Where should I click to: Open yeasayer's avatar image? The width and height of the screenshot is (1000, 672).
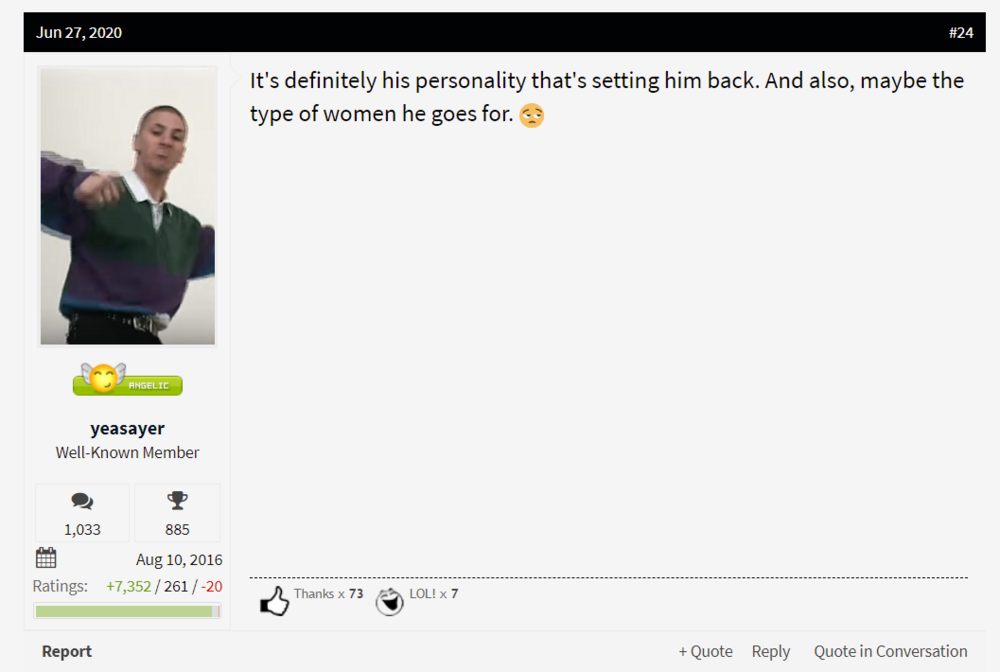tap(128, 207)
